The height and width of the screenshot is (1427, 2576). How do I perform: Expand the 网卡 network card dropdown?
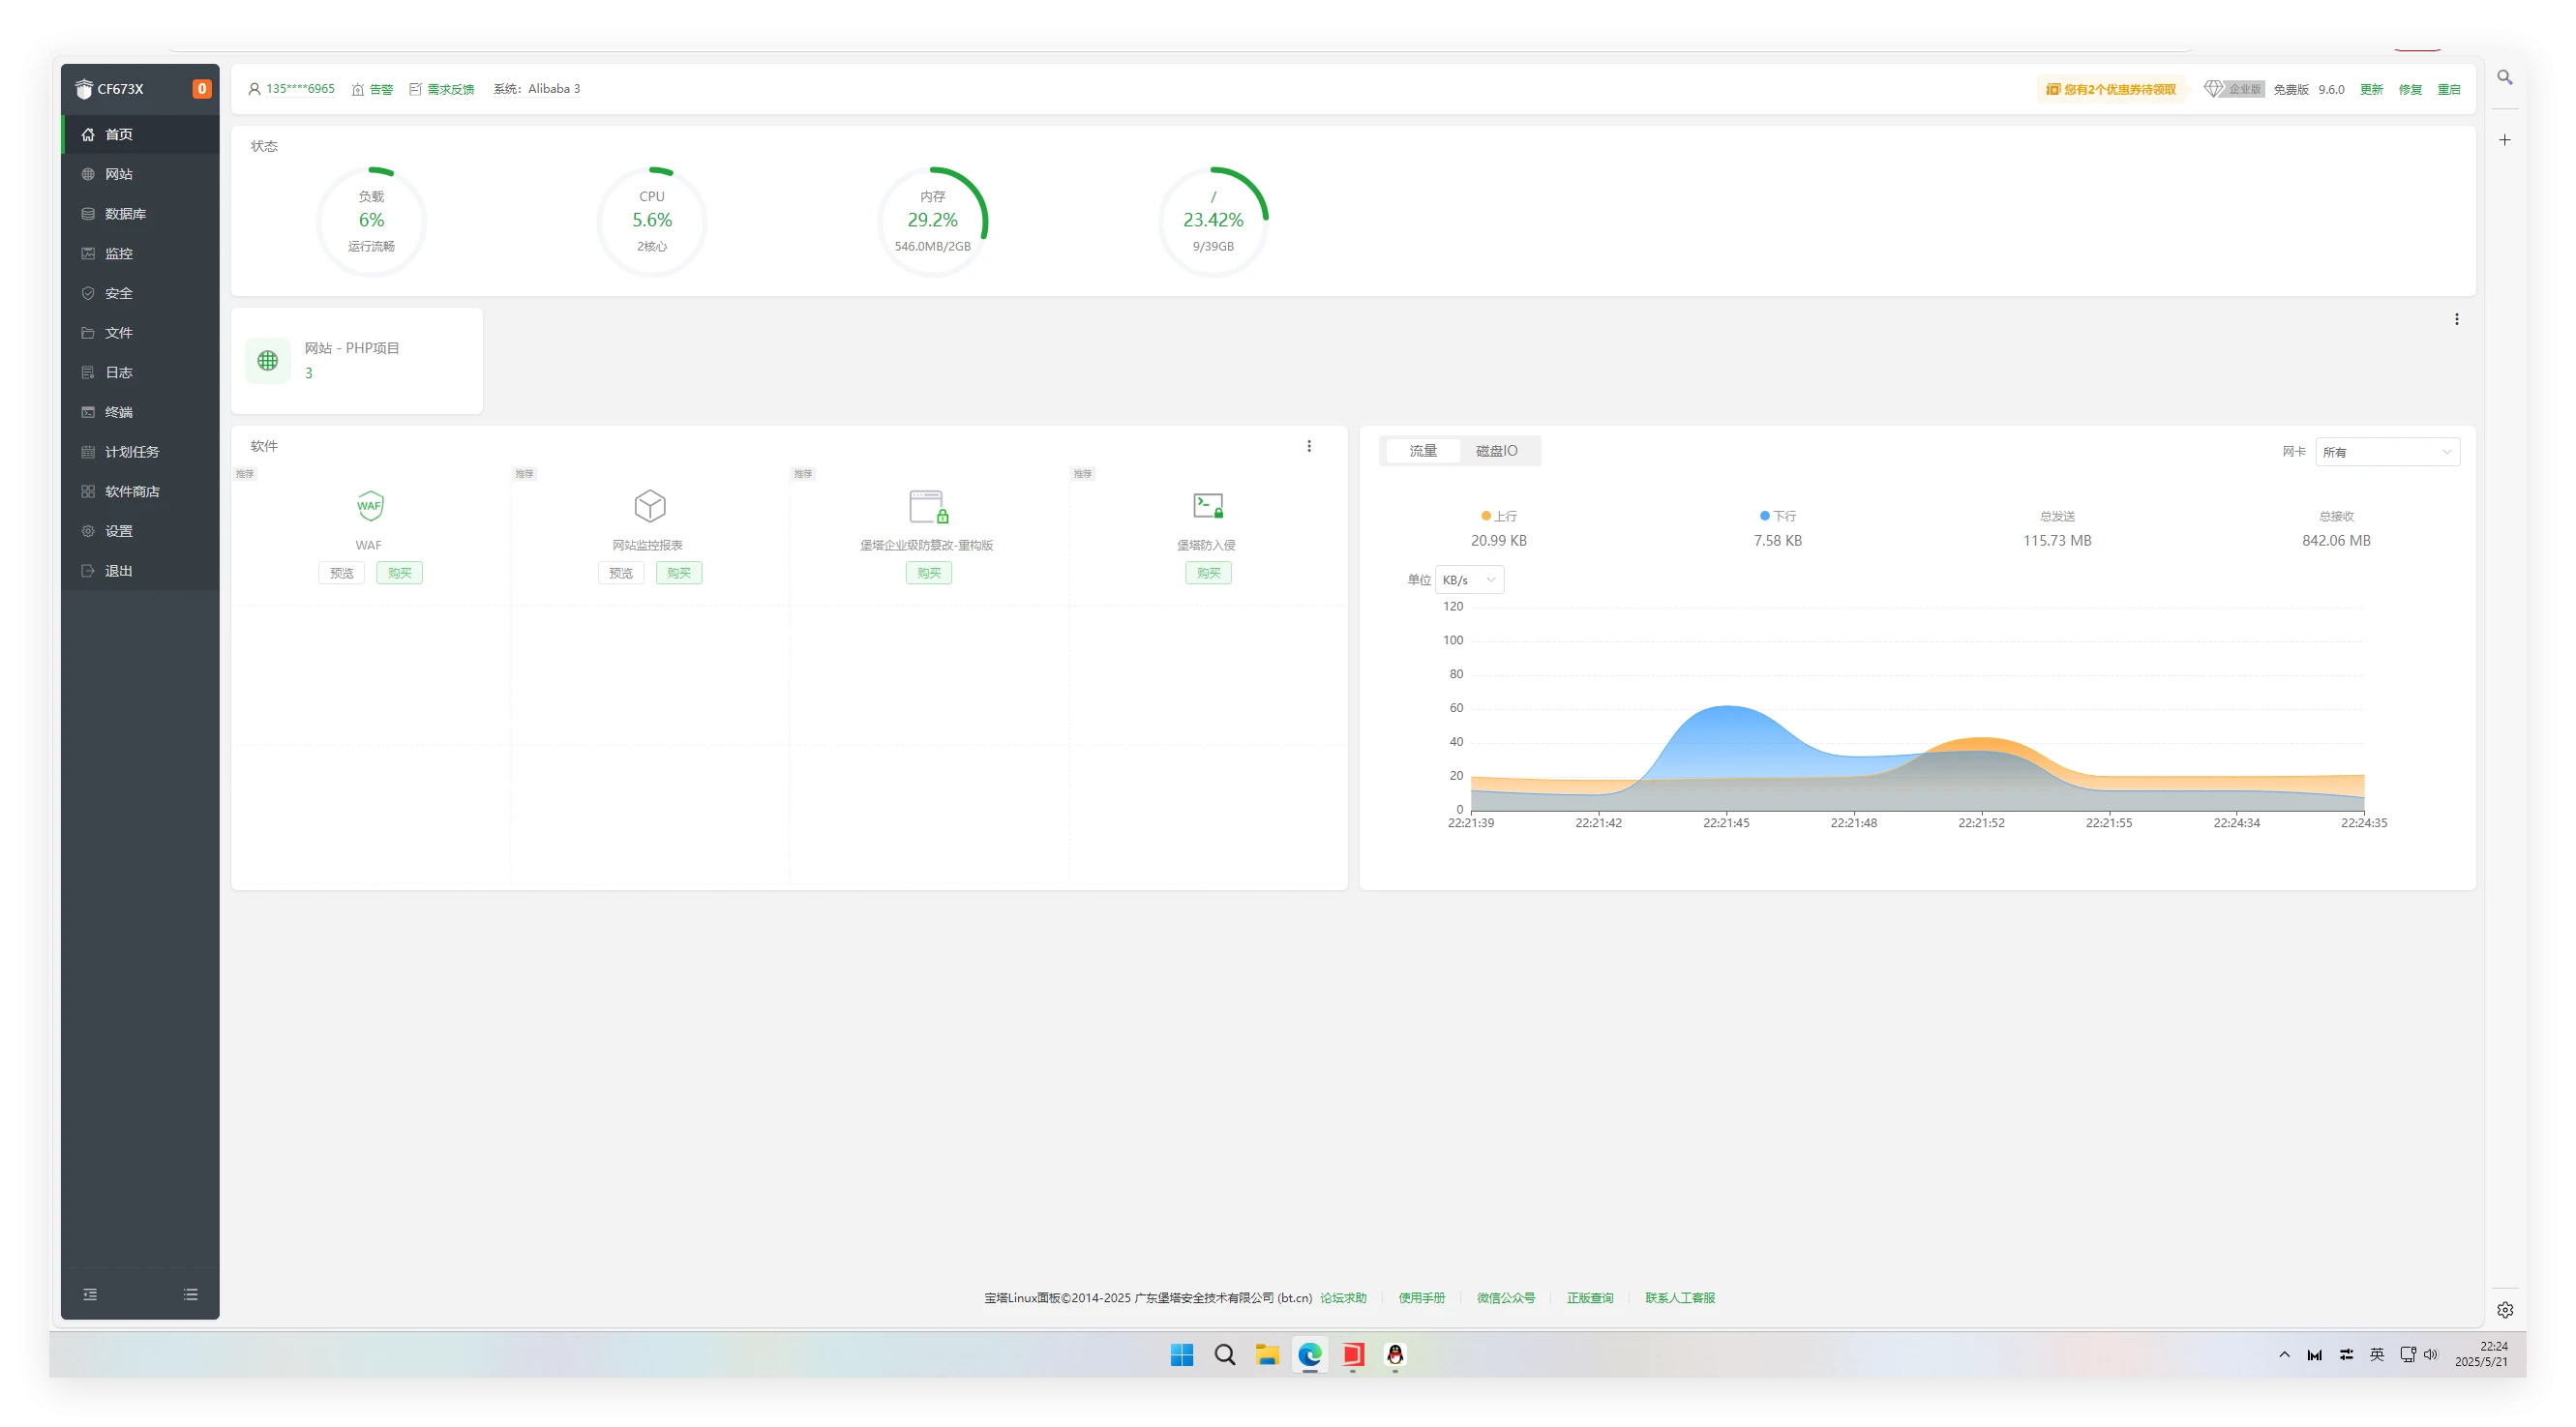(2386, 452)
